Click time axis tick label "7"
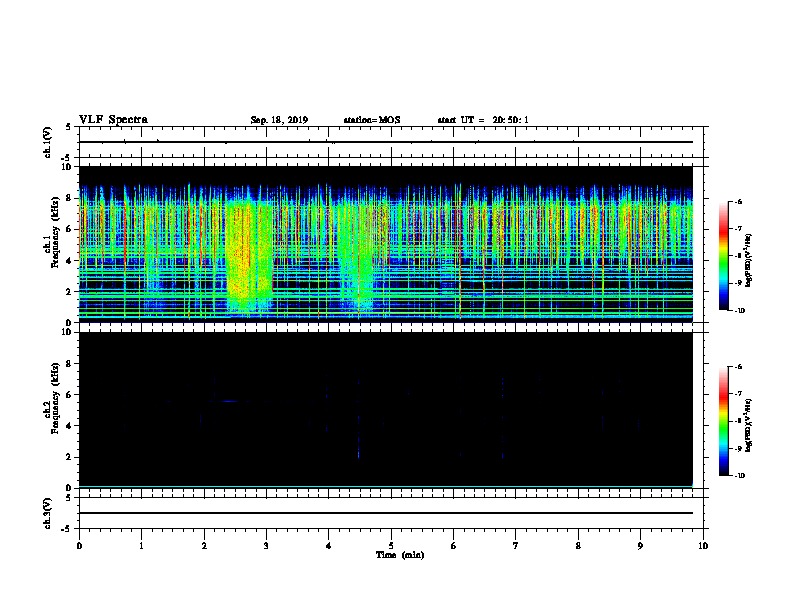This screenshot has height=612, width=792. coord(516,546)
